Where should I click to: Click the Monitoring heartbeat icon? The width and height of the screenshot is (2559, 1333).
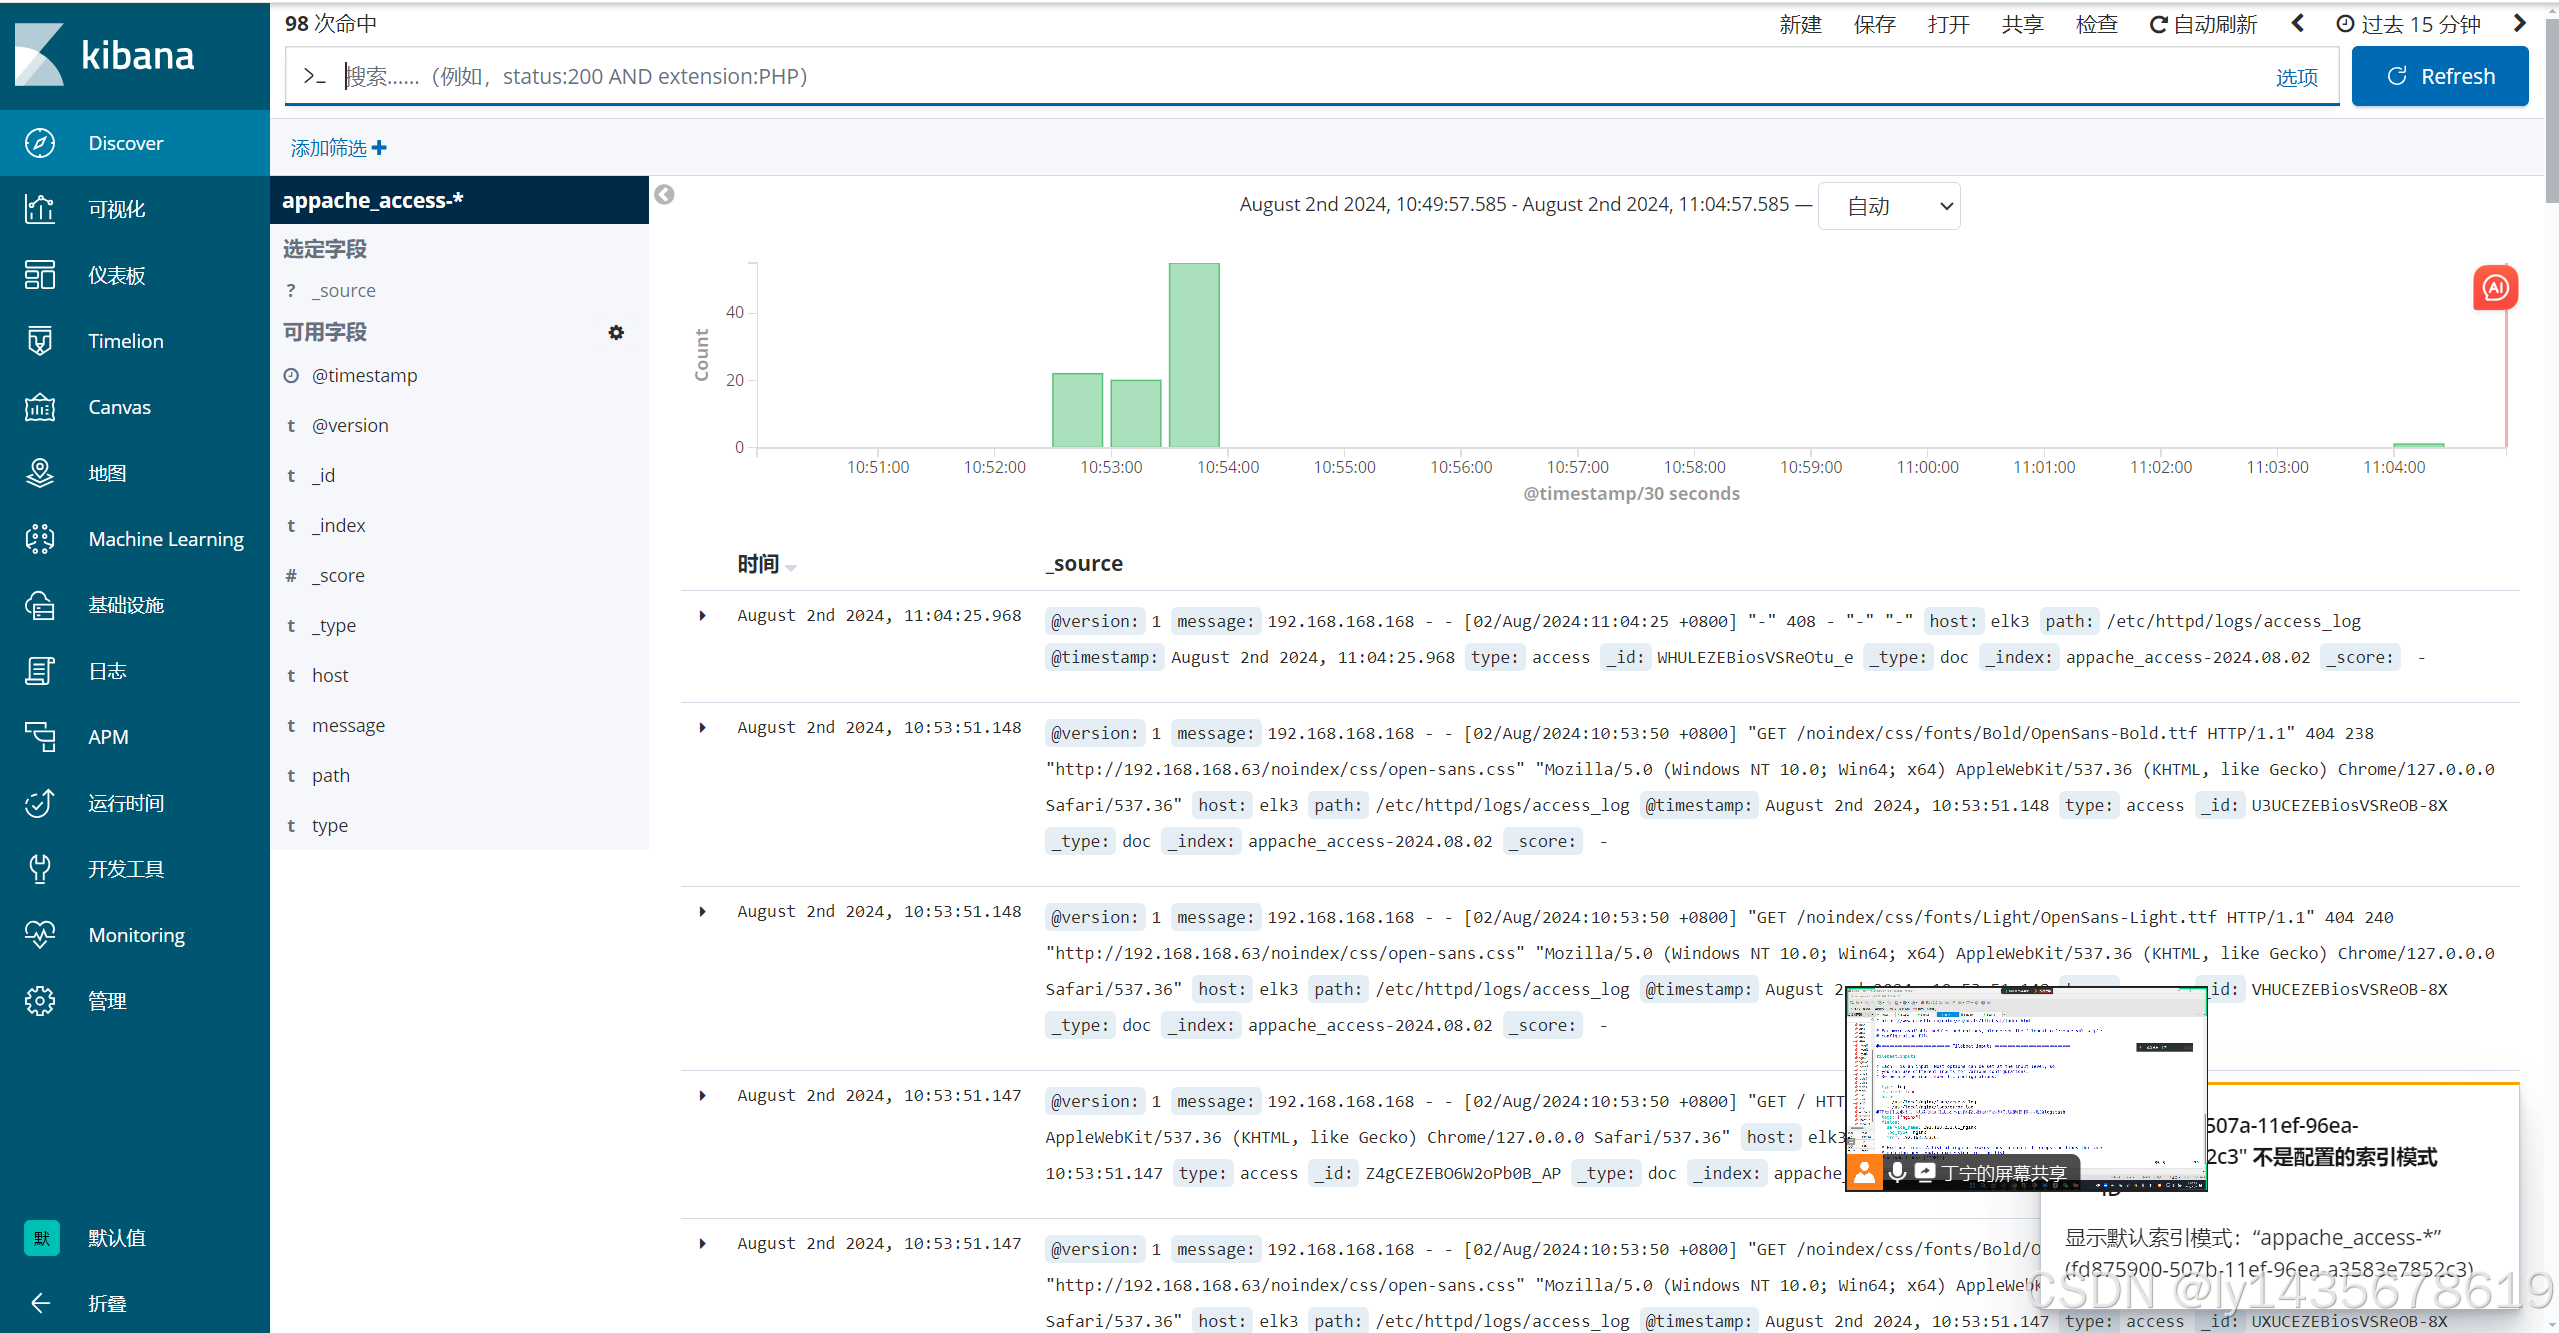click(x=40, y=935)
